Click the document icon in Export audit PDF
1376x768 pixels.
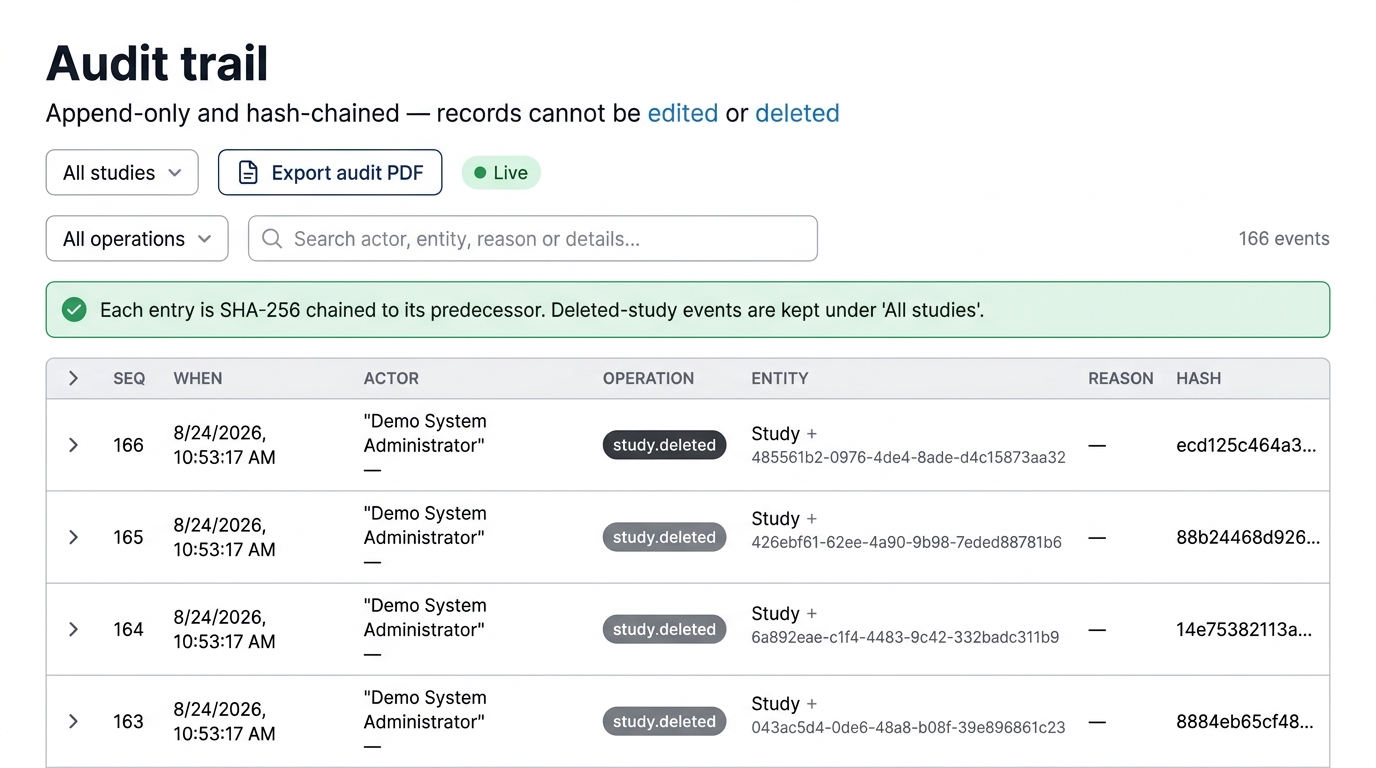click(x=248, y=173)
